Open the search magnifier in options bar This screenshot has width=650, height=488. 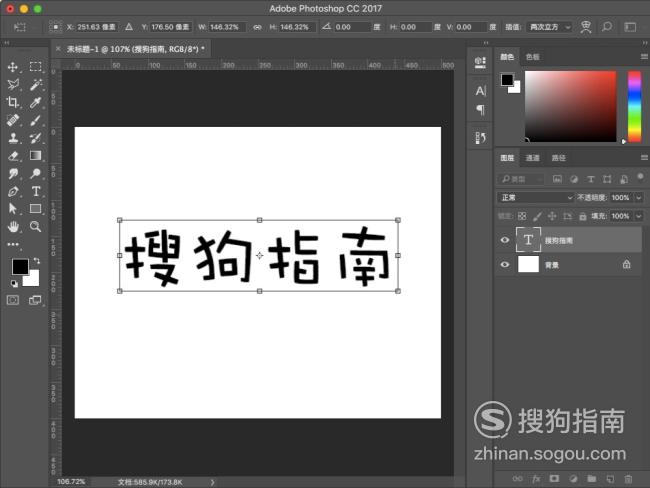point(607,27)
